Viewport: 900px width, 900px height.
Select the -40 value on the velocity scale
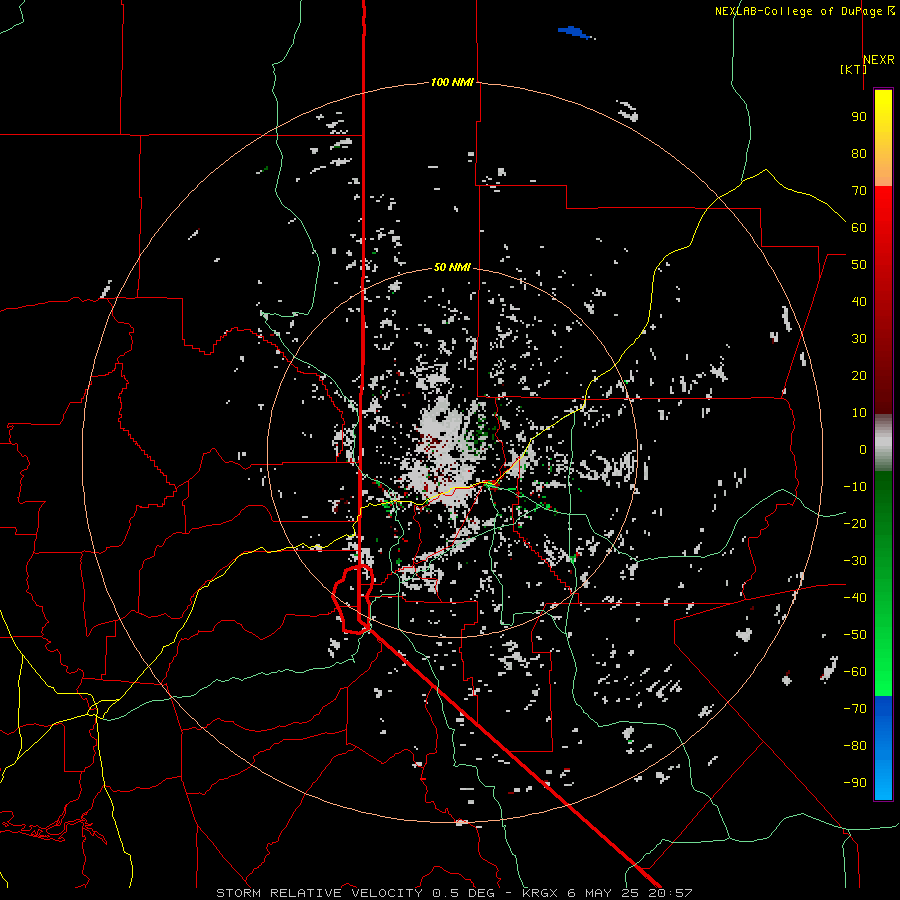pos(855,598)
